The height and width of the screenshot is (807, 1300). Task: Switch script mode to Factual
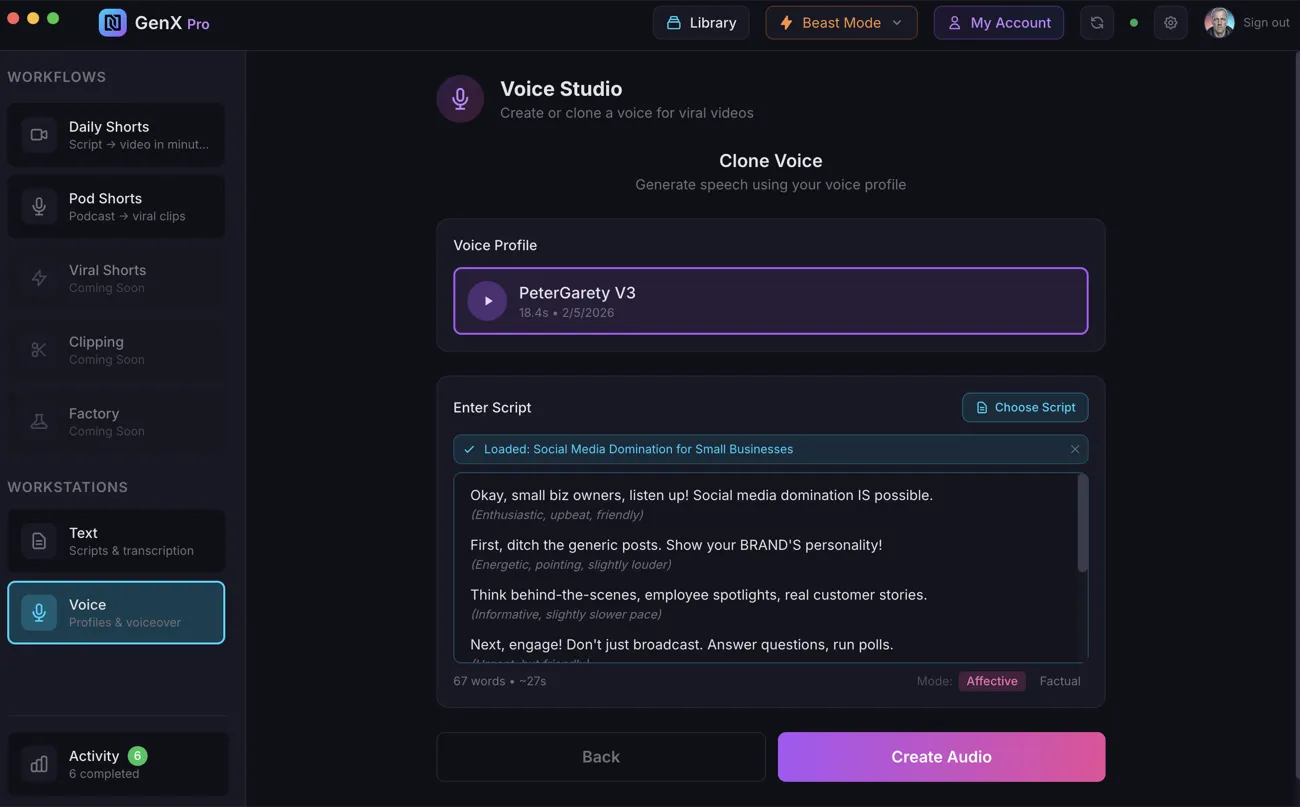1059,680
